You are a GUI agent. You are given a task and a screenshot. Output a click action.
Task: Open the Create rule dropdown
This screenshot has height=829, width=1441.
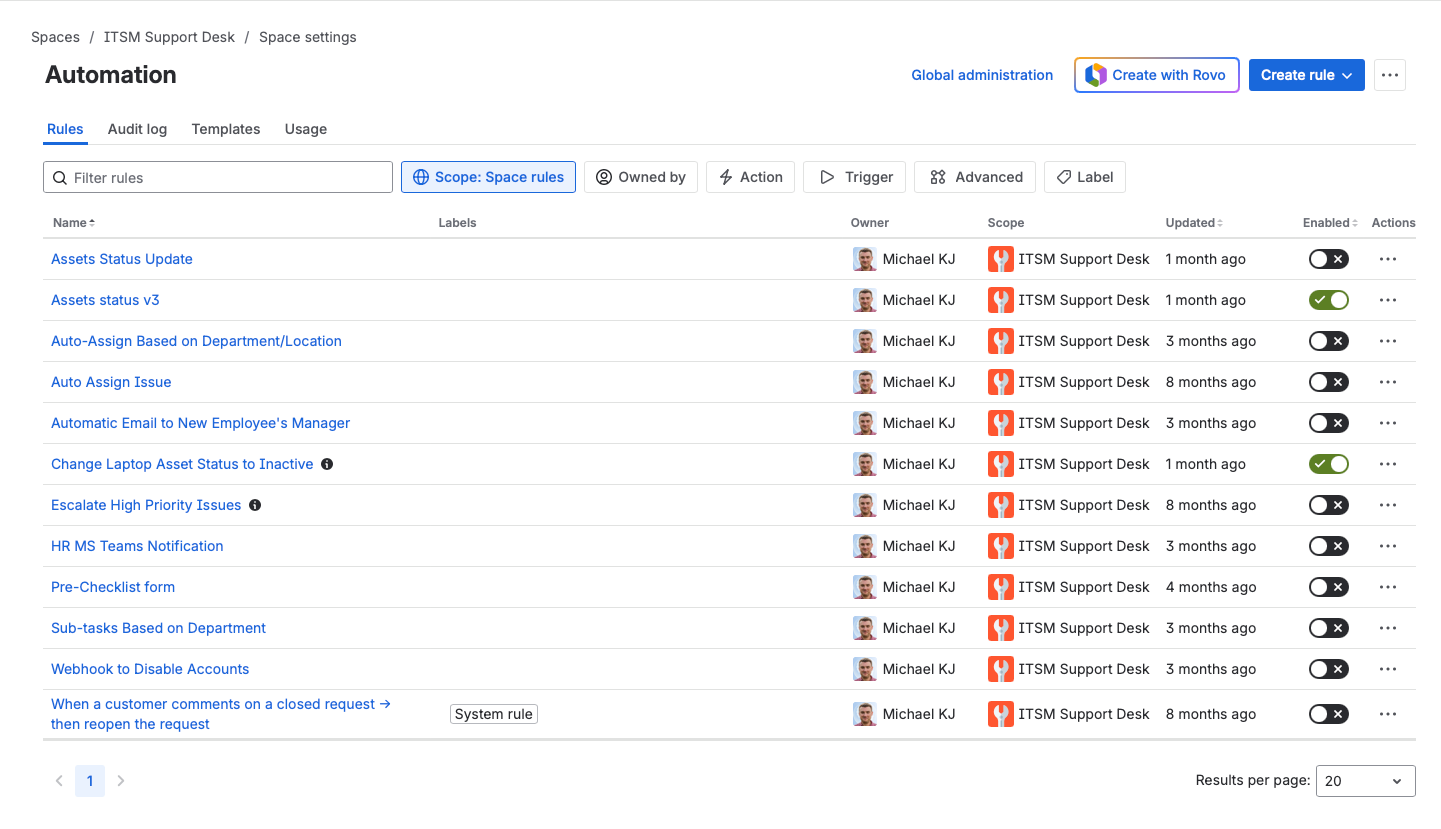tap(1306, 75)
